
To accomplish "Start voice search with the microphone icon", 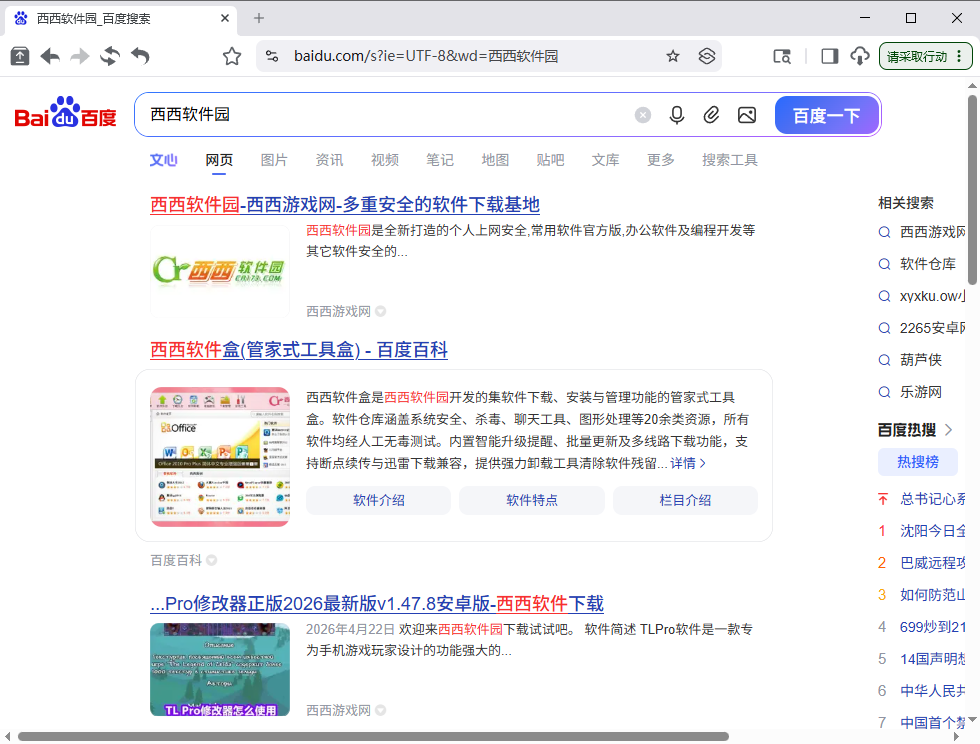I will (x=676, y=115).
